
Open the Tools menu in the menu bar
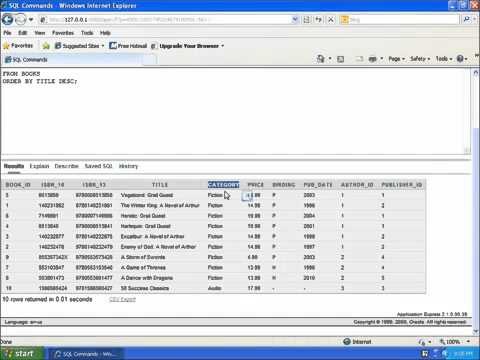[87, 33]
